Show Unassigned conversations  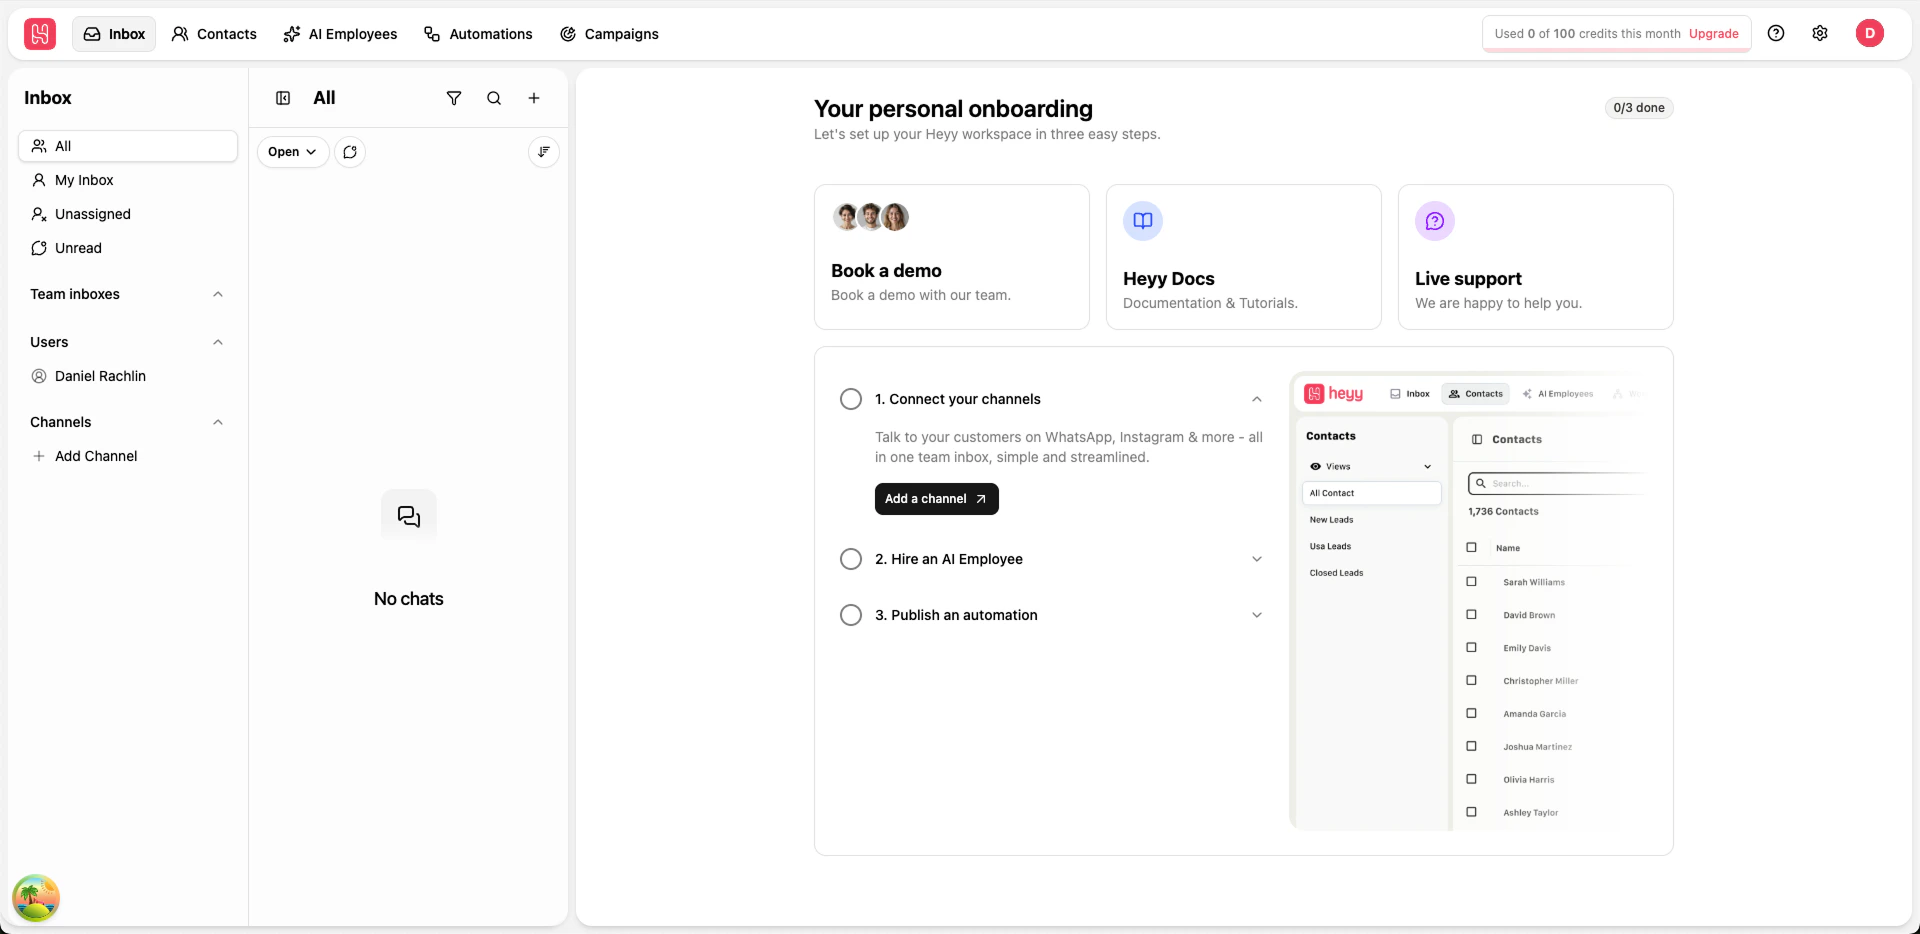[x=128, y=214]
